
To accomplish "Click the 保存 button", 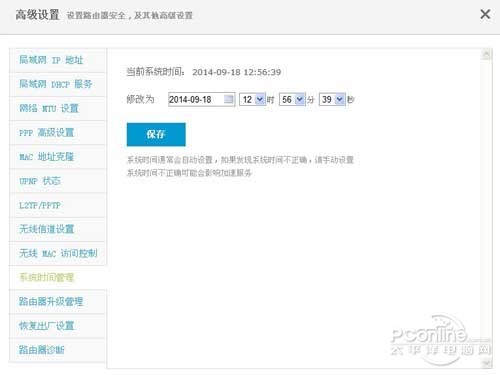I will click(x=156, y=134).
